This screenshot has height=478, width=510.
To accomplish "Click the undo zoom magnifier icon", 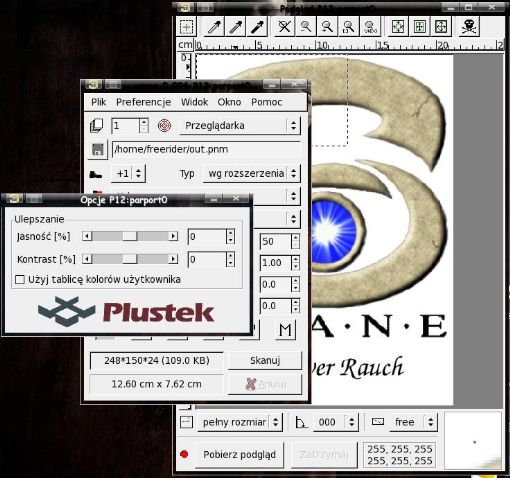I will coord(370,27).
